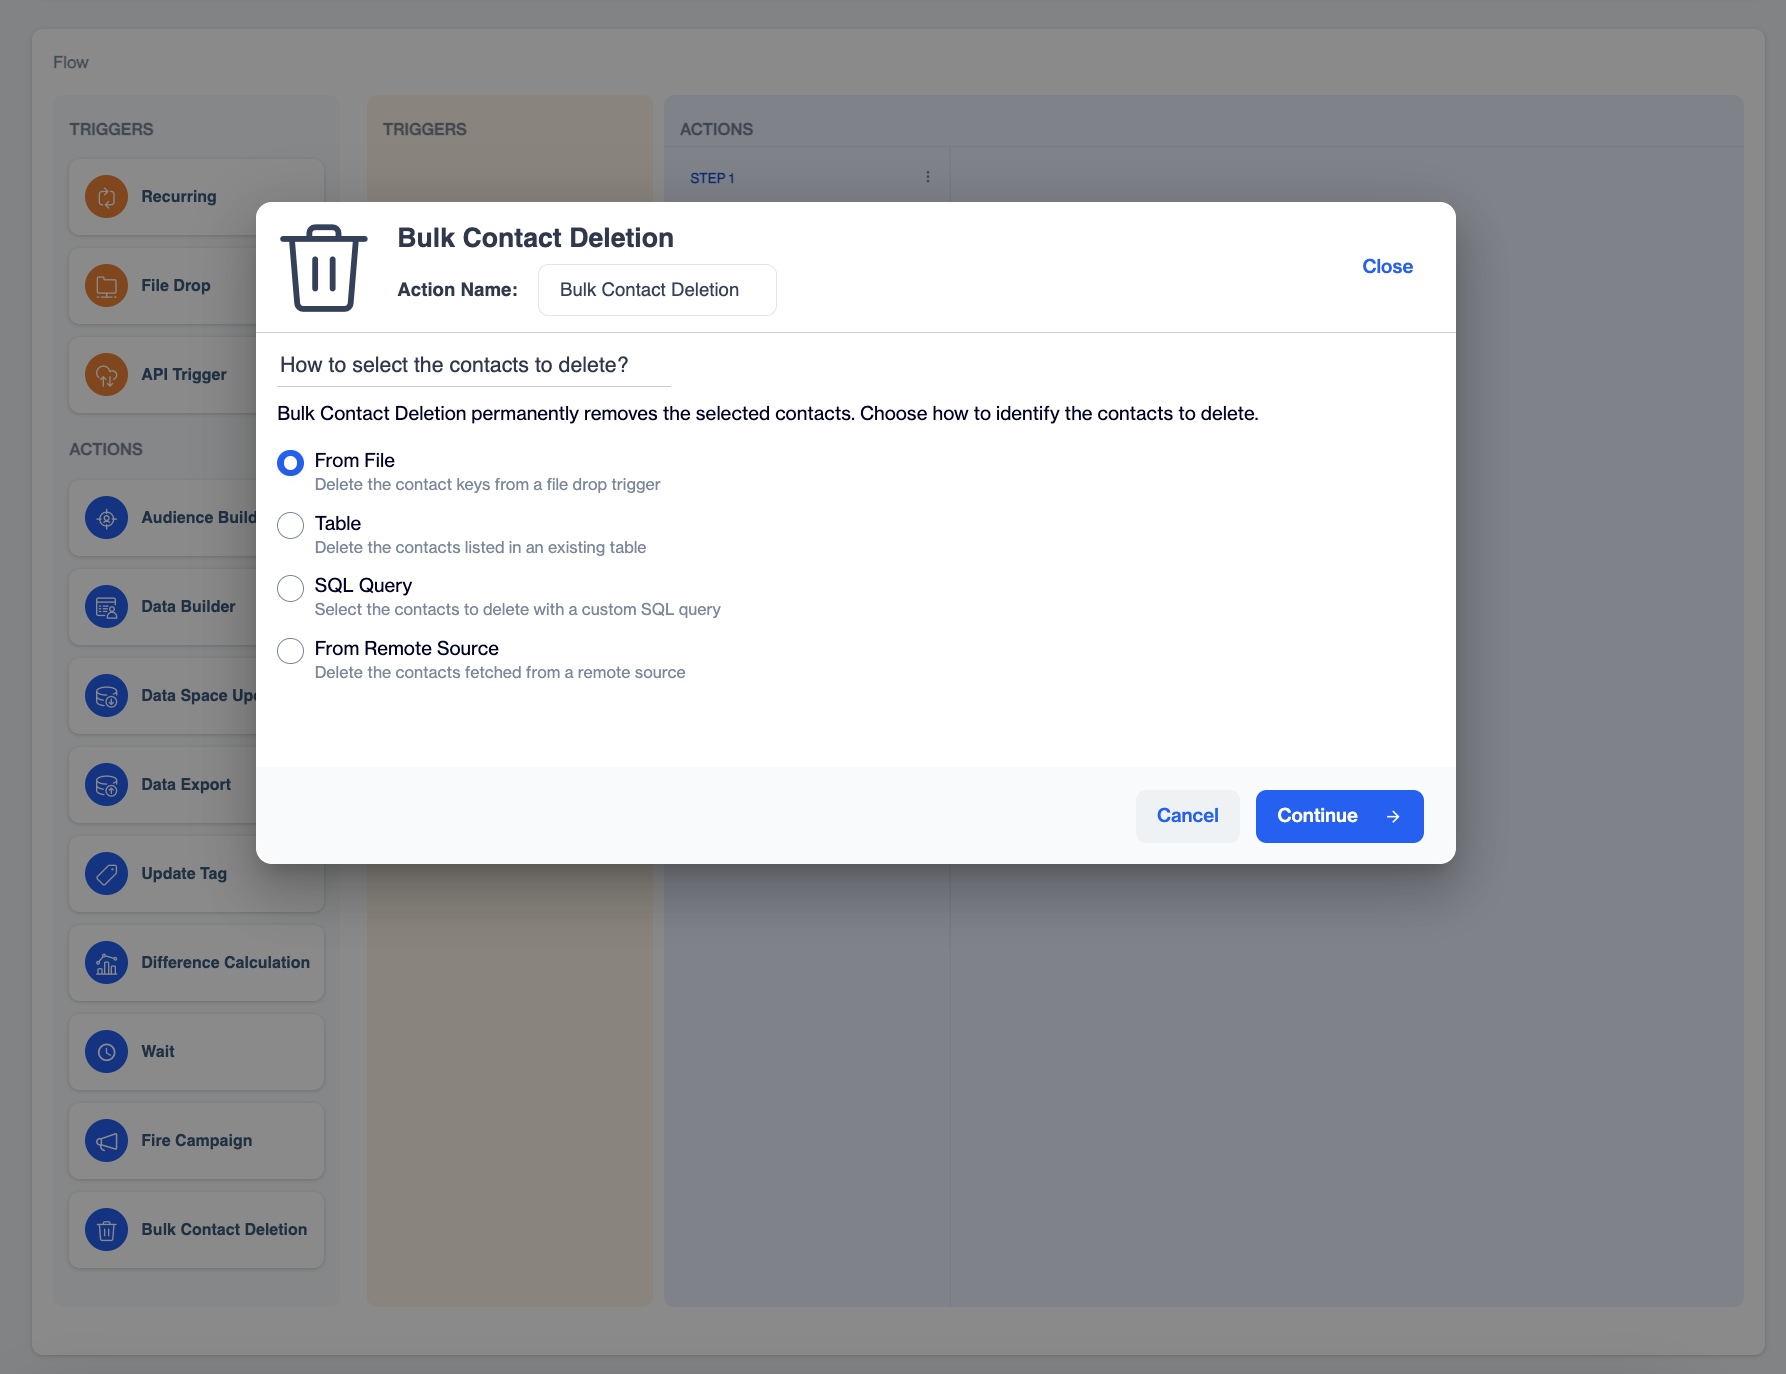Click the 'How to select the contacts to delete?' heading

click(x=454, y=365)
